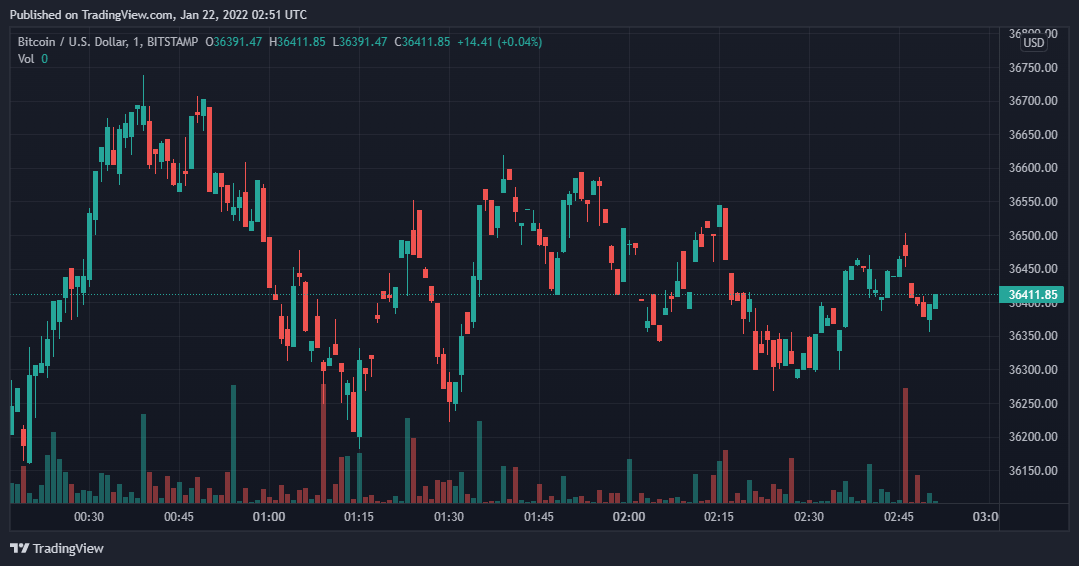This screenshot has width=1079, height=566.
Task: Open the TradingView wordmark link
Action: tap(68, 548)
